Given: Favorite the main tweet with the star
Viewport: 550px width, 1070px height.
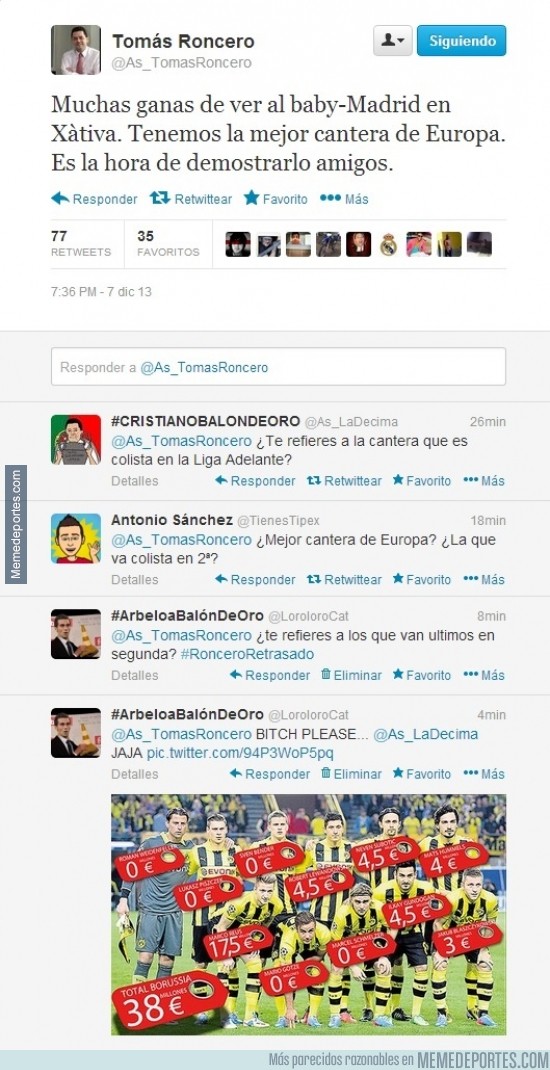Looking at the screenshot, I should point(276,199).
